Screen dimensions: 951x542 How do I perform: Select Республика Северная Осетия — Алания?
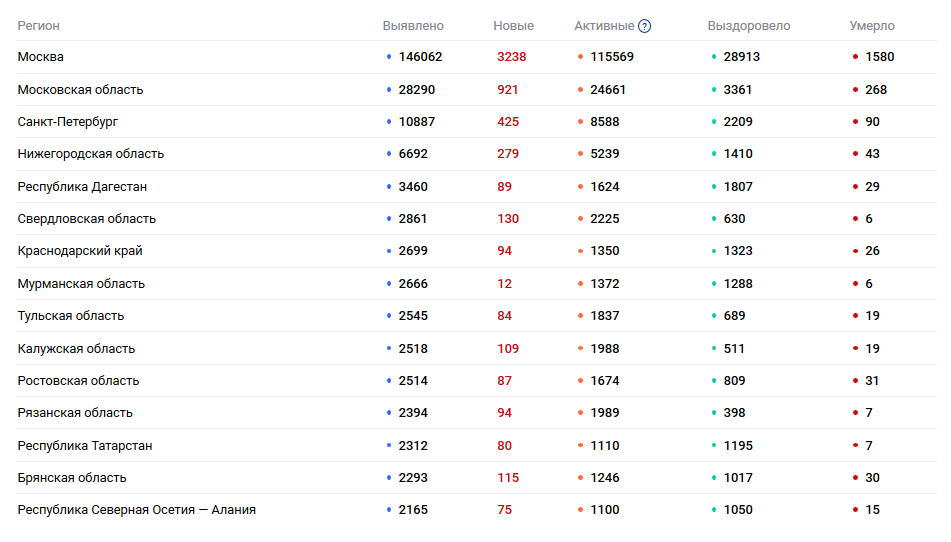point(137,510)
